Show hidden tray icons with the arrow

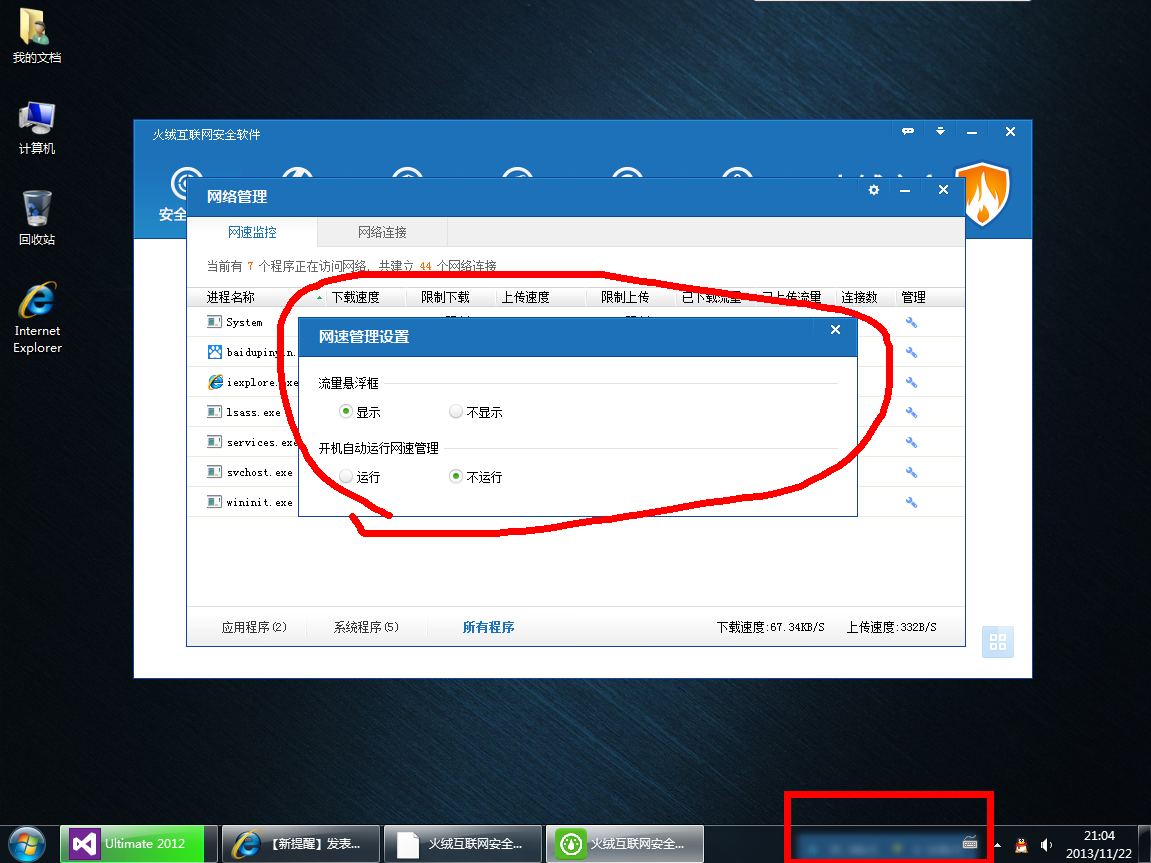(x=997, y=844)
